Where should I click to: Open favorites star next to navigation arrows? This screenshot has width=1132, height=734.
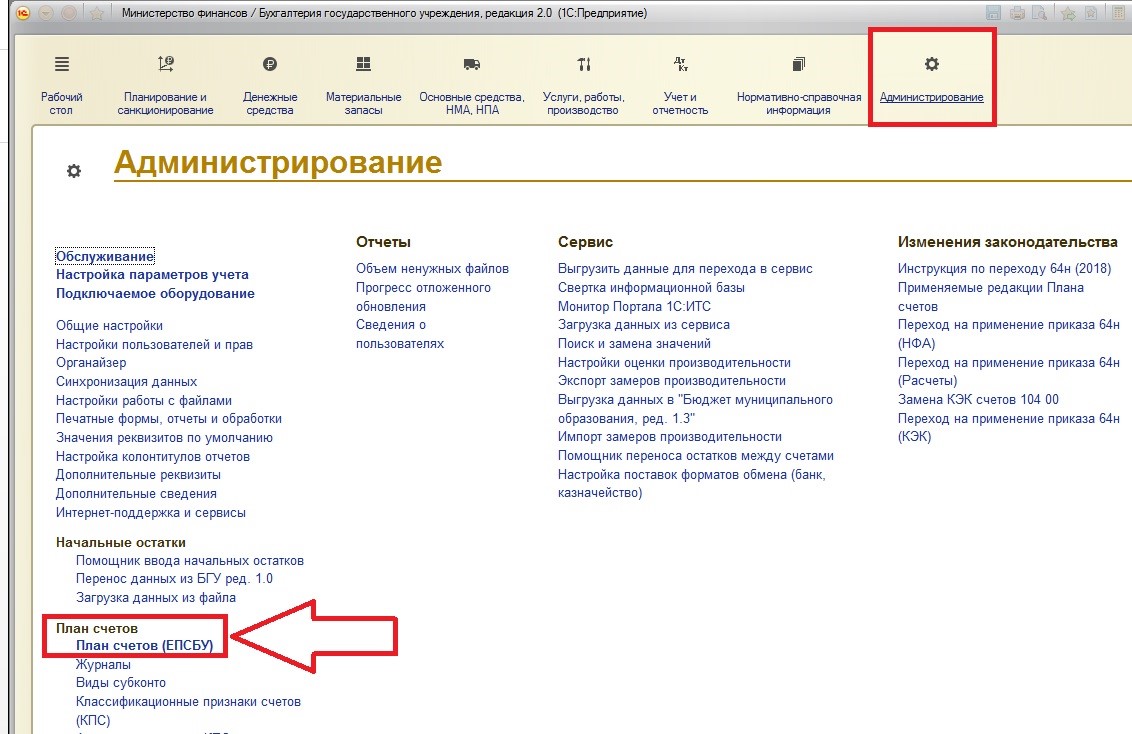pos(97,13)
